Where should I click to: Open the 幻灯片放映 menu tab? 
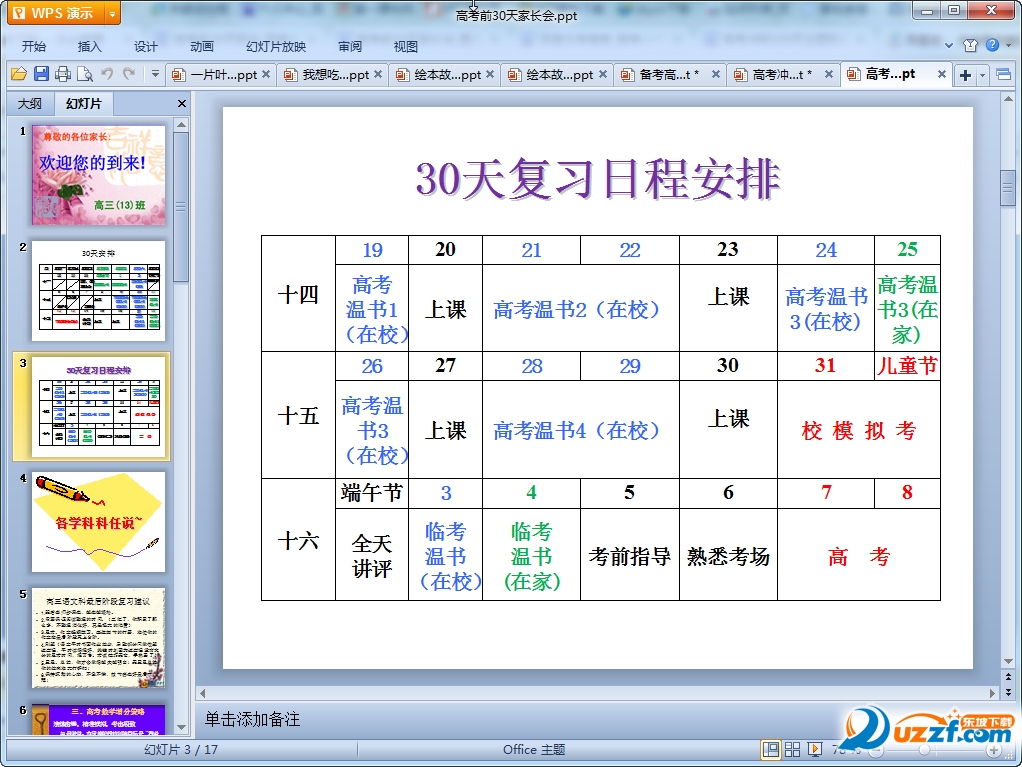pos(276,46)
